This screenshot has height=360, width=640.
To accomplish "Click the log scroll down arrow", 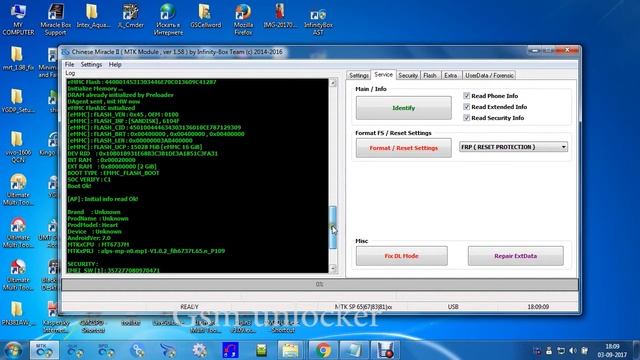I will coord(333,268).
